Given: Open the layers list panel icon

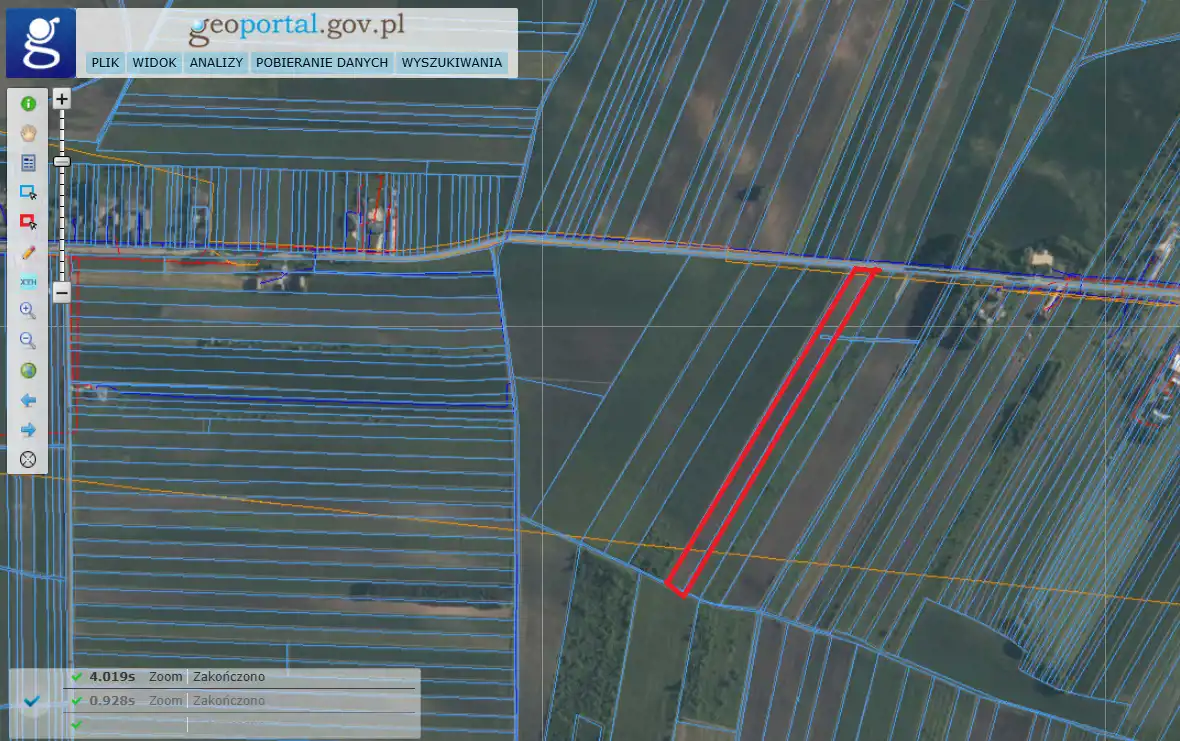Looking at the screenshot, I should [x=28, y=162].
